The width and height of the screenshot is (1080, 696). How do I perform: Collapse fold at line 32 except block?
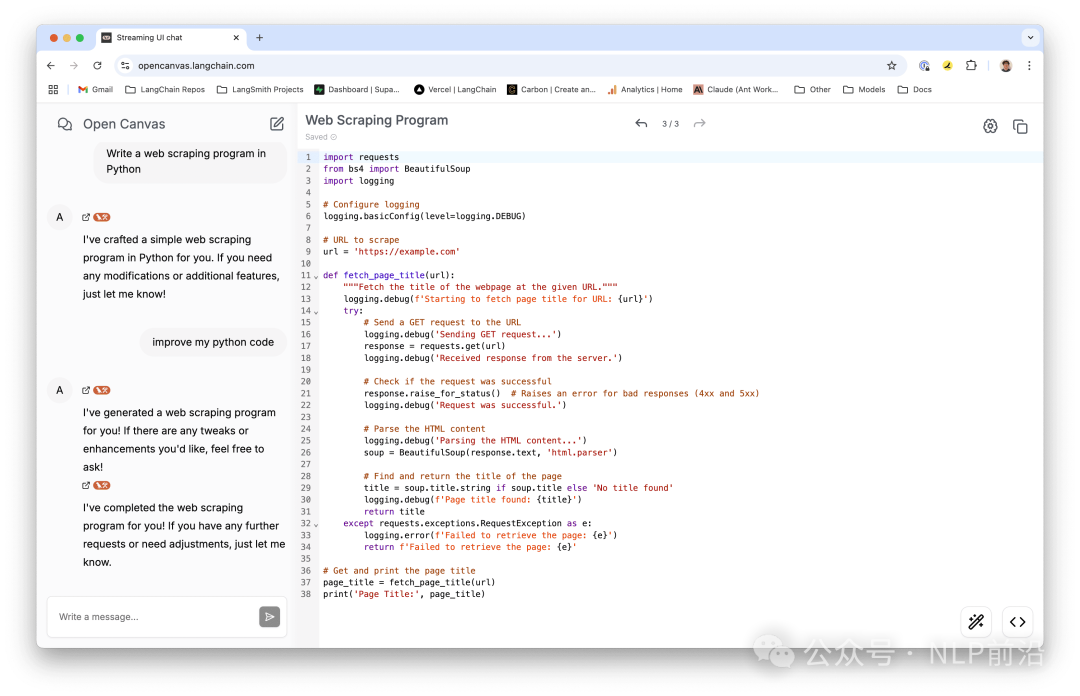316,524
